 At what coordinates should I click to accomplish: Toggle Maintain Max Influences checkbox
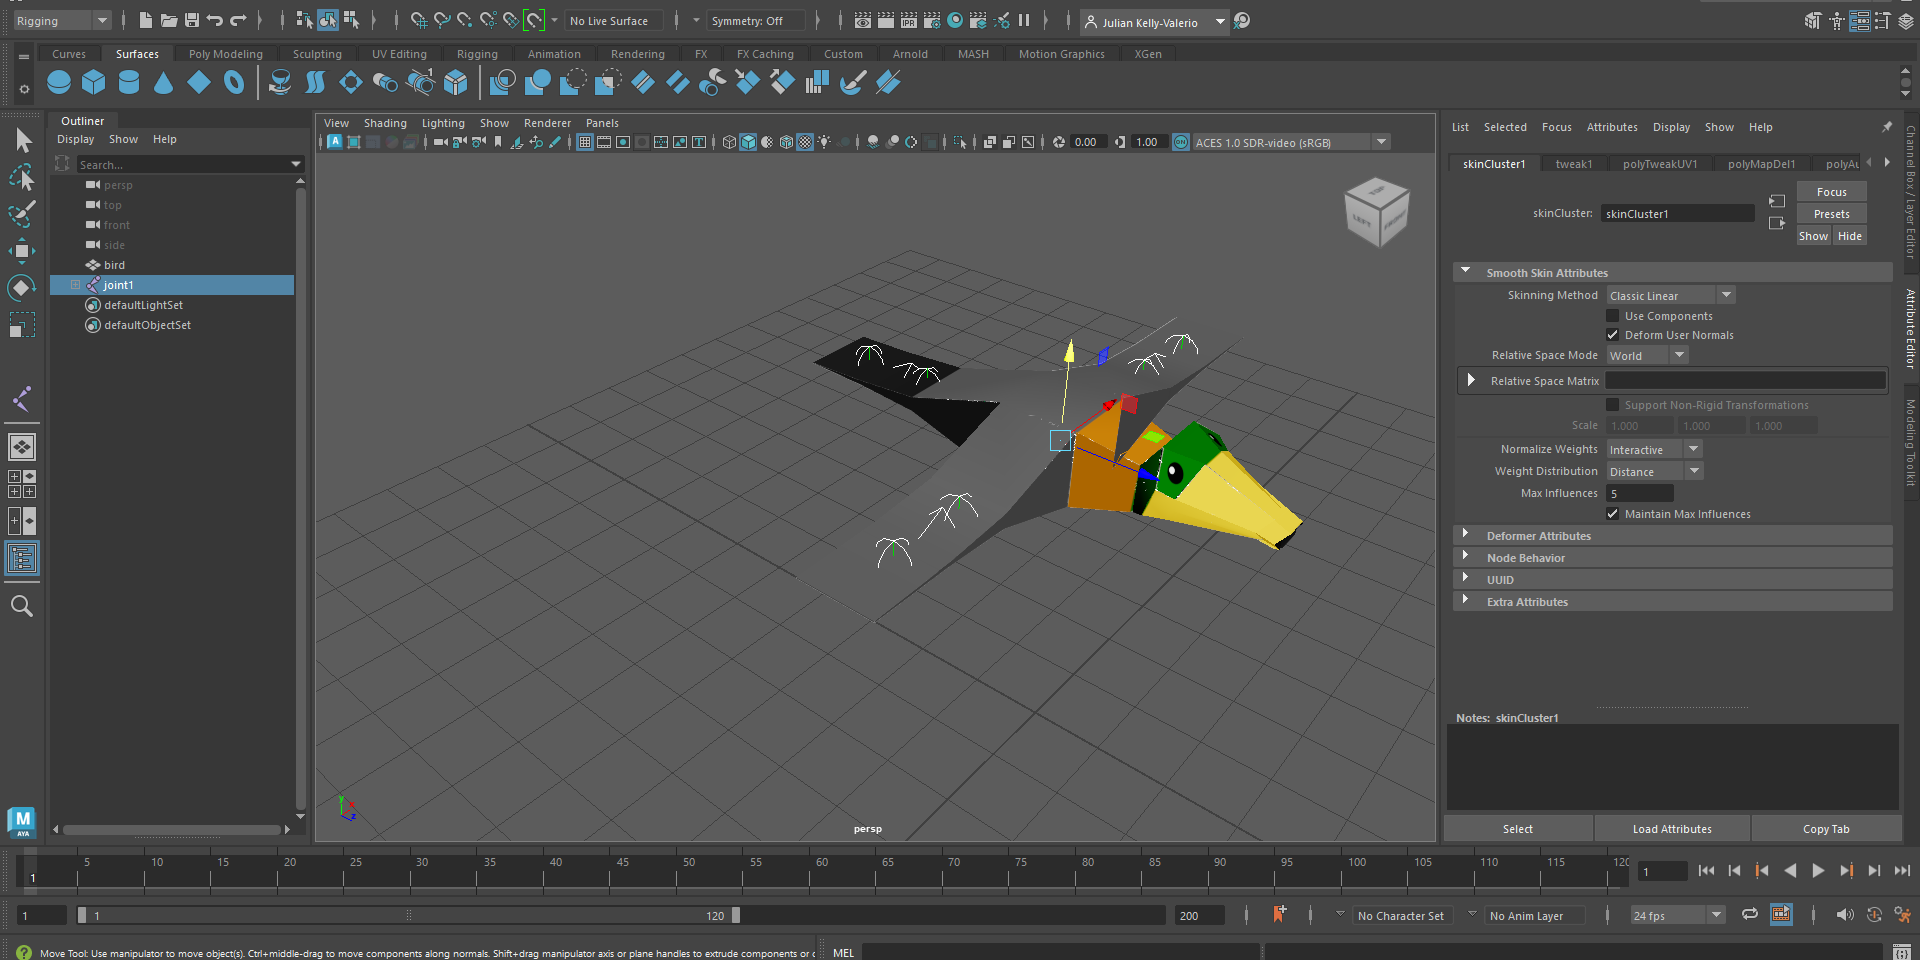tap(1612, 514)
